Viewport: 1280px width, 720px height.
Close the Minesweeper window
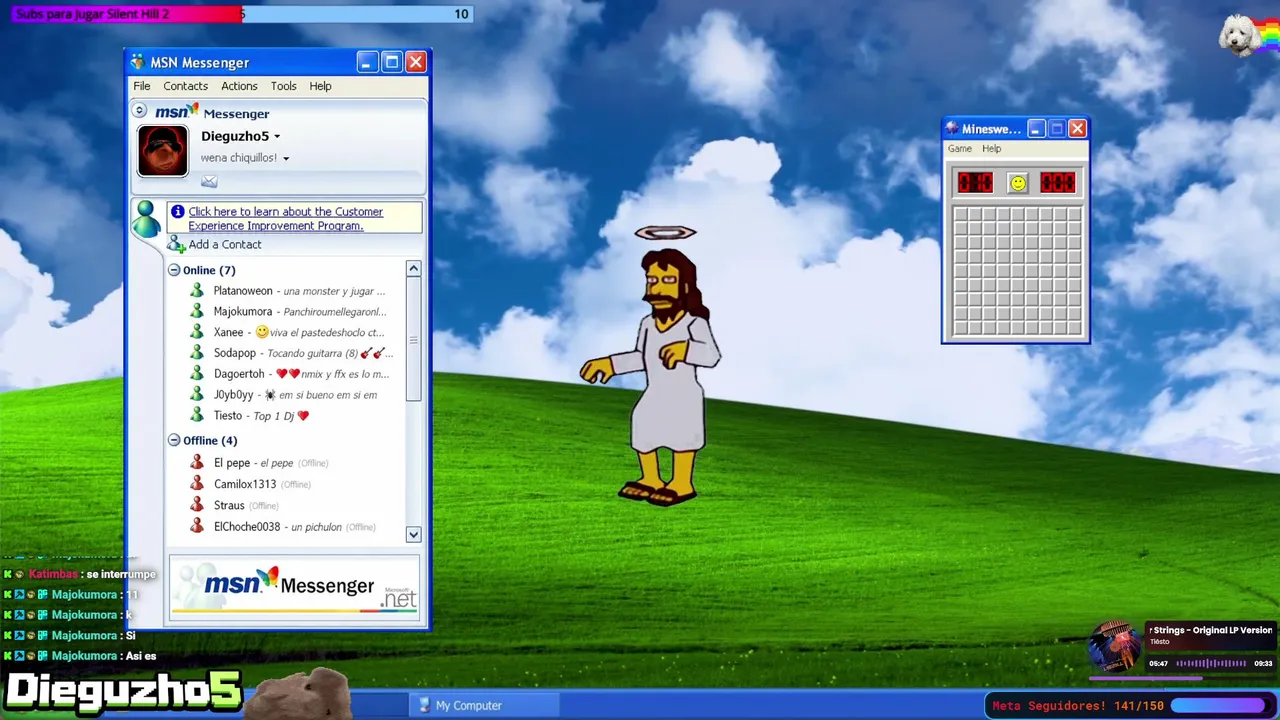(x=1077, y=129)
